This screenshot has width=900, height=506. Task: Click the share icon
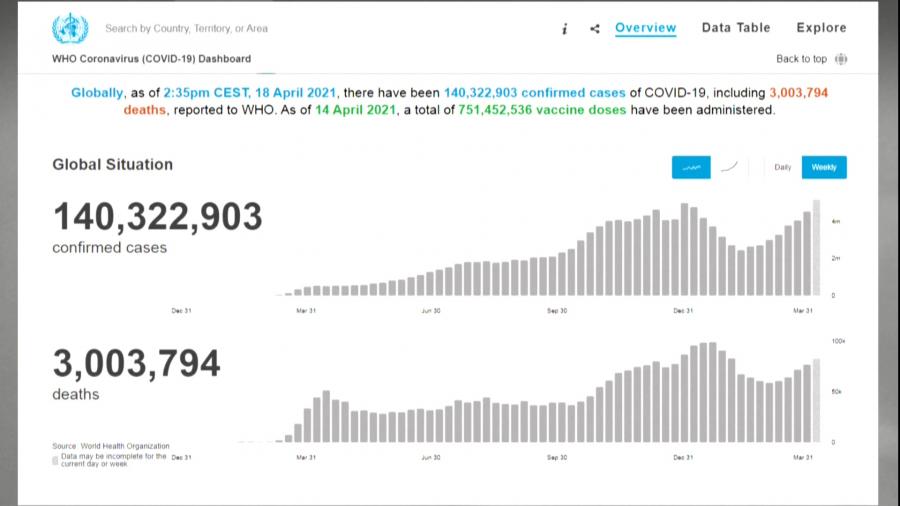595,29
